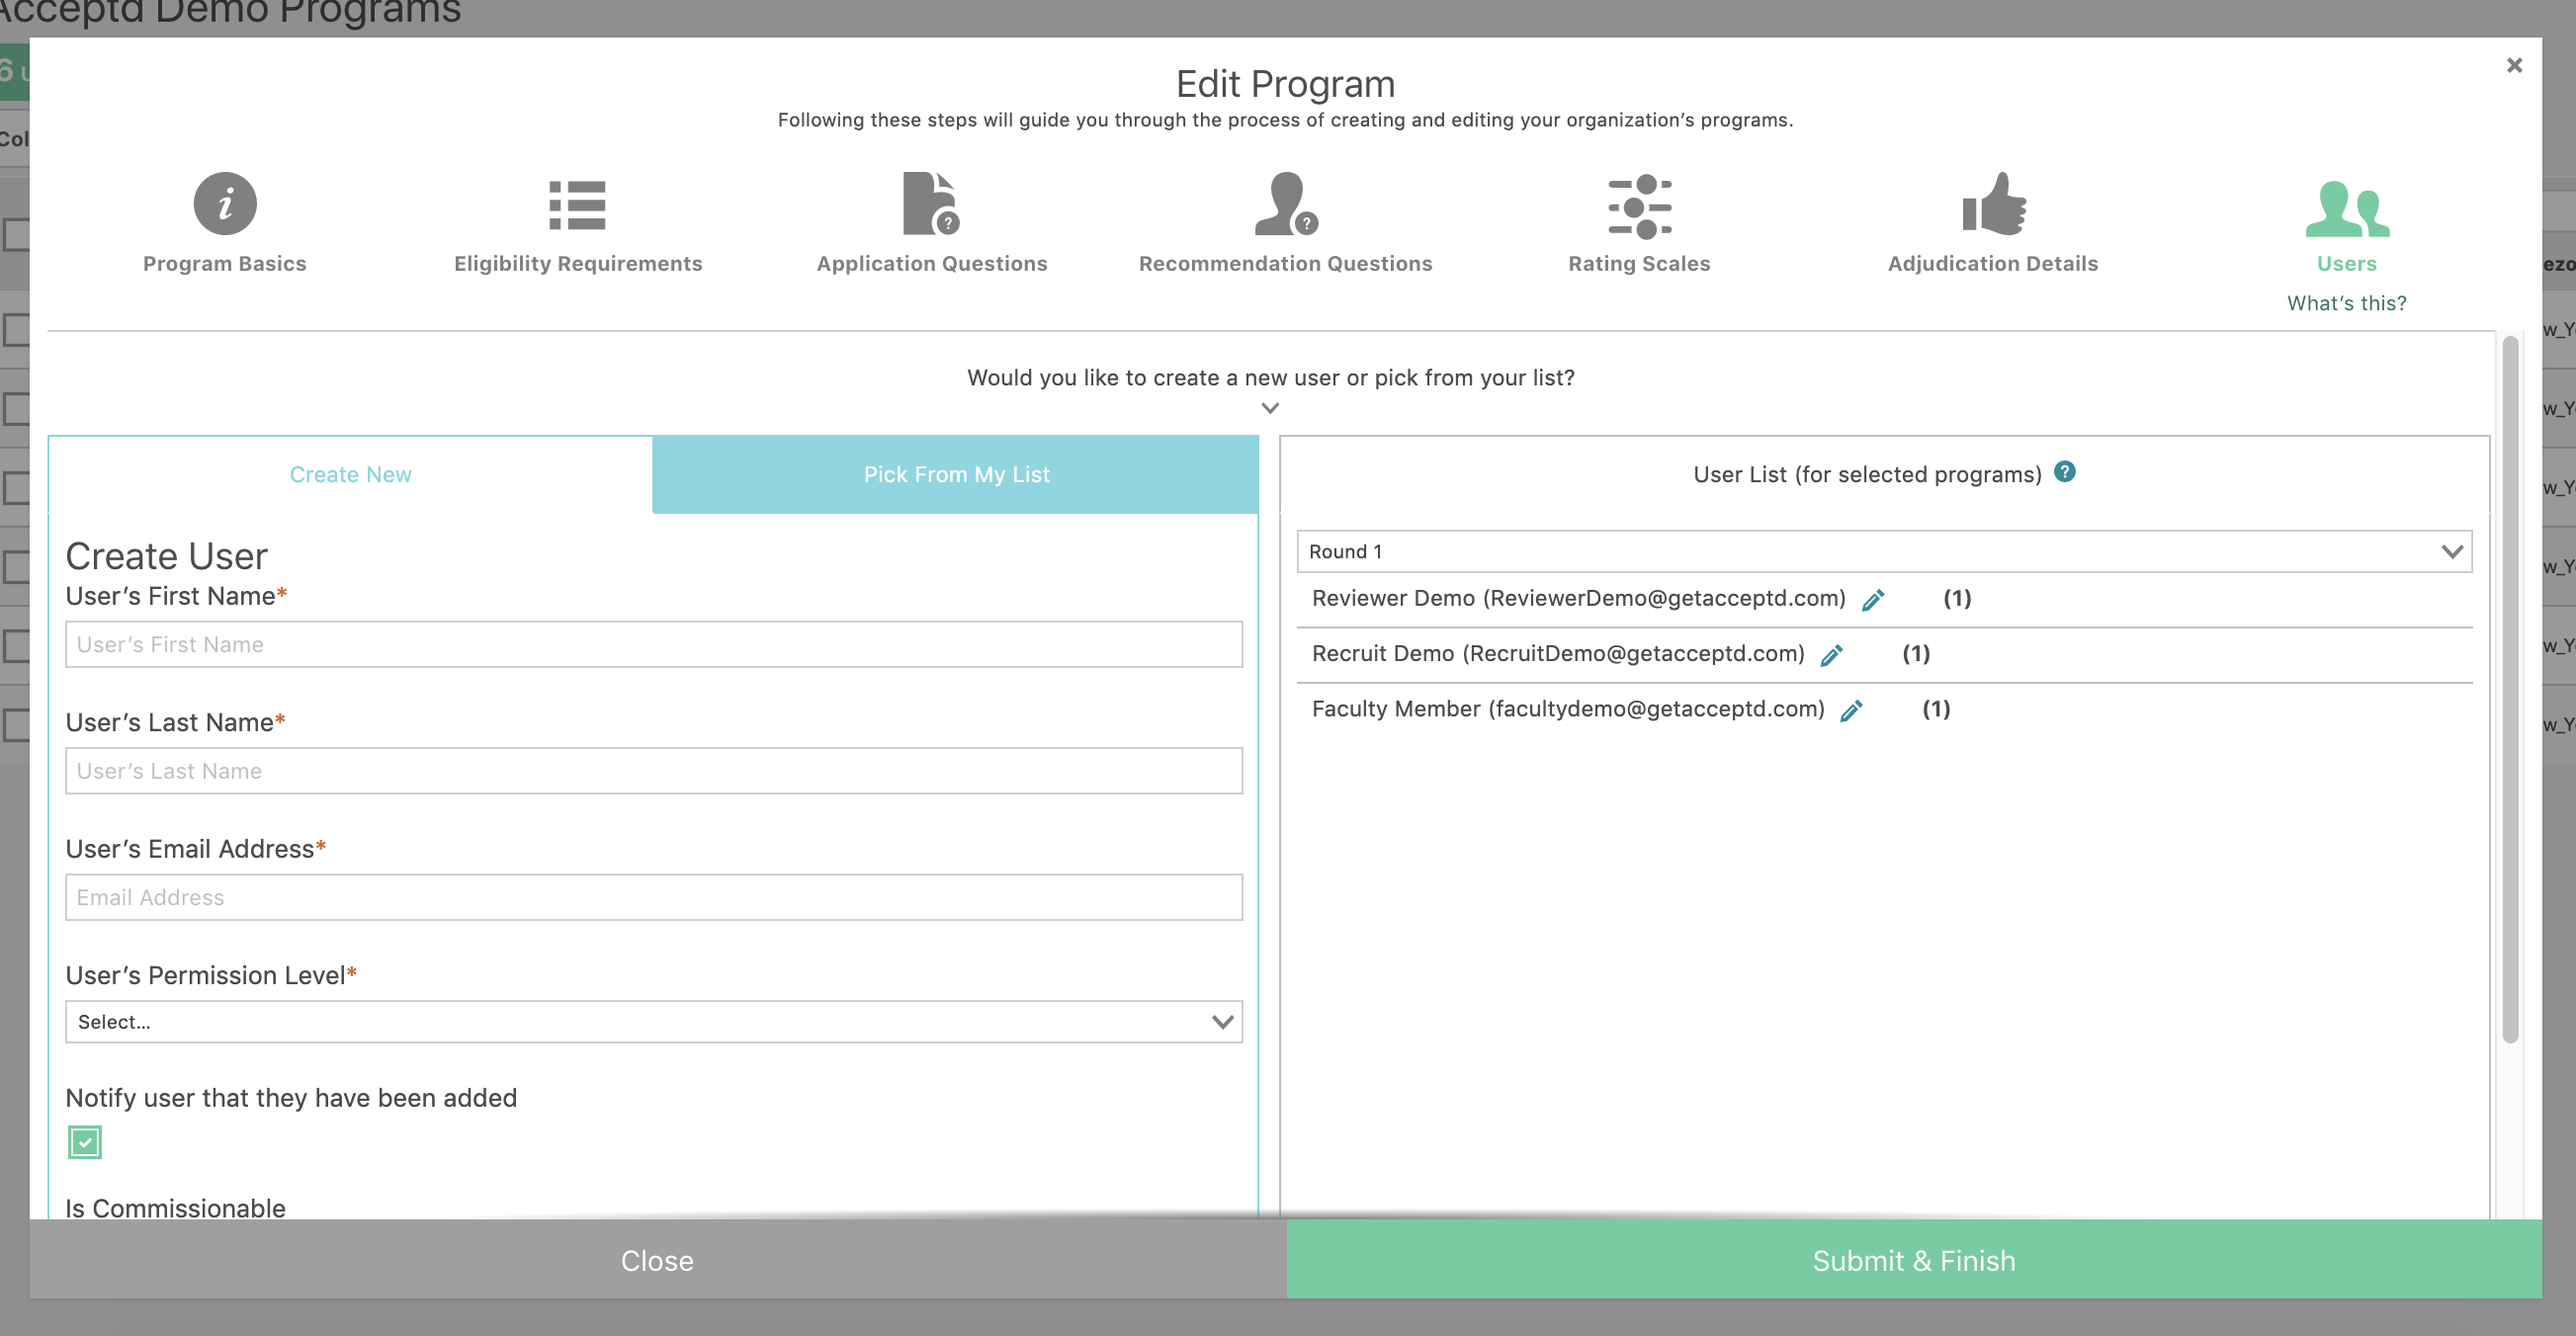Click the modal's vertical scrollbar
Viewport: 2576px width, 1336px height.
click(2510, 690)
